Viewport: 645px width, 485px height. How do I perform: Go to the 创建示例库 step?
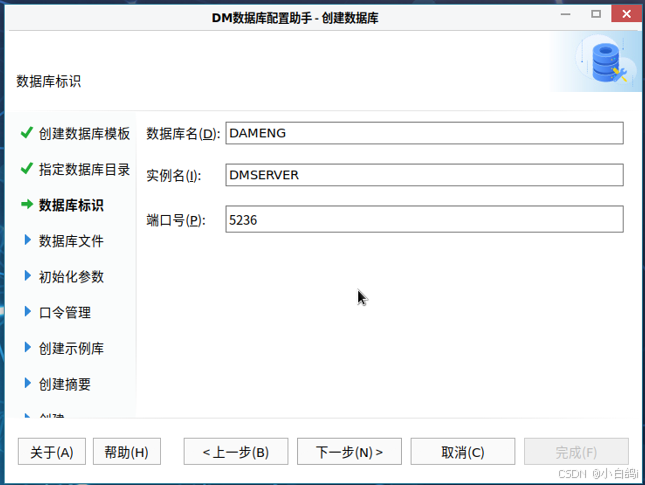point(71,348)
